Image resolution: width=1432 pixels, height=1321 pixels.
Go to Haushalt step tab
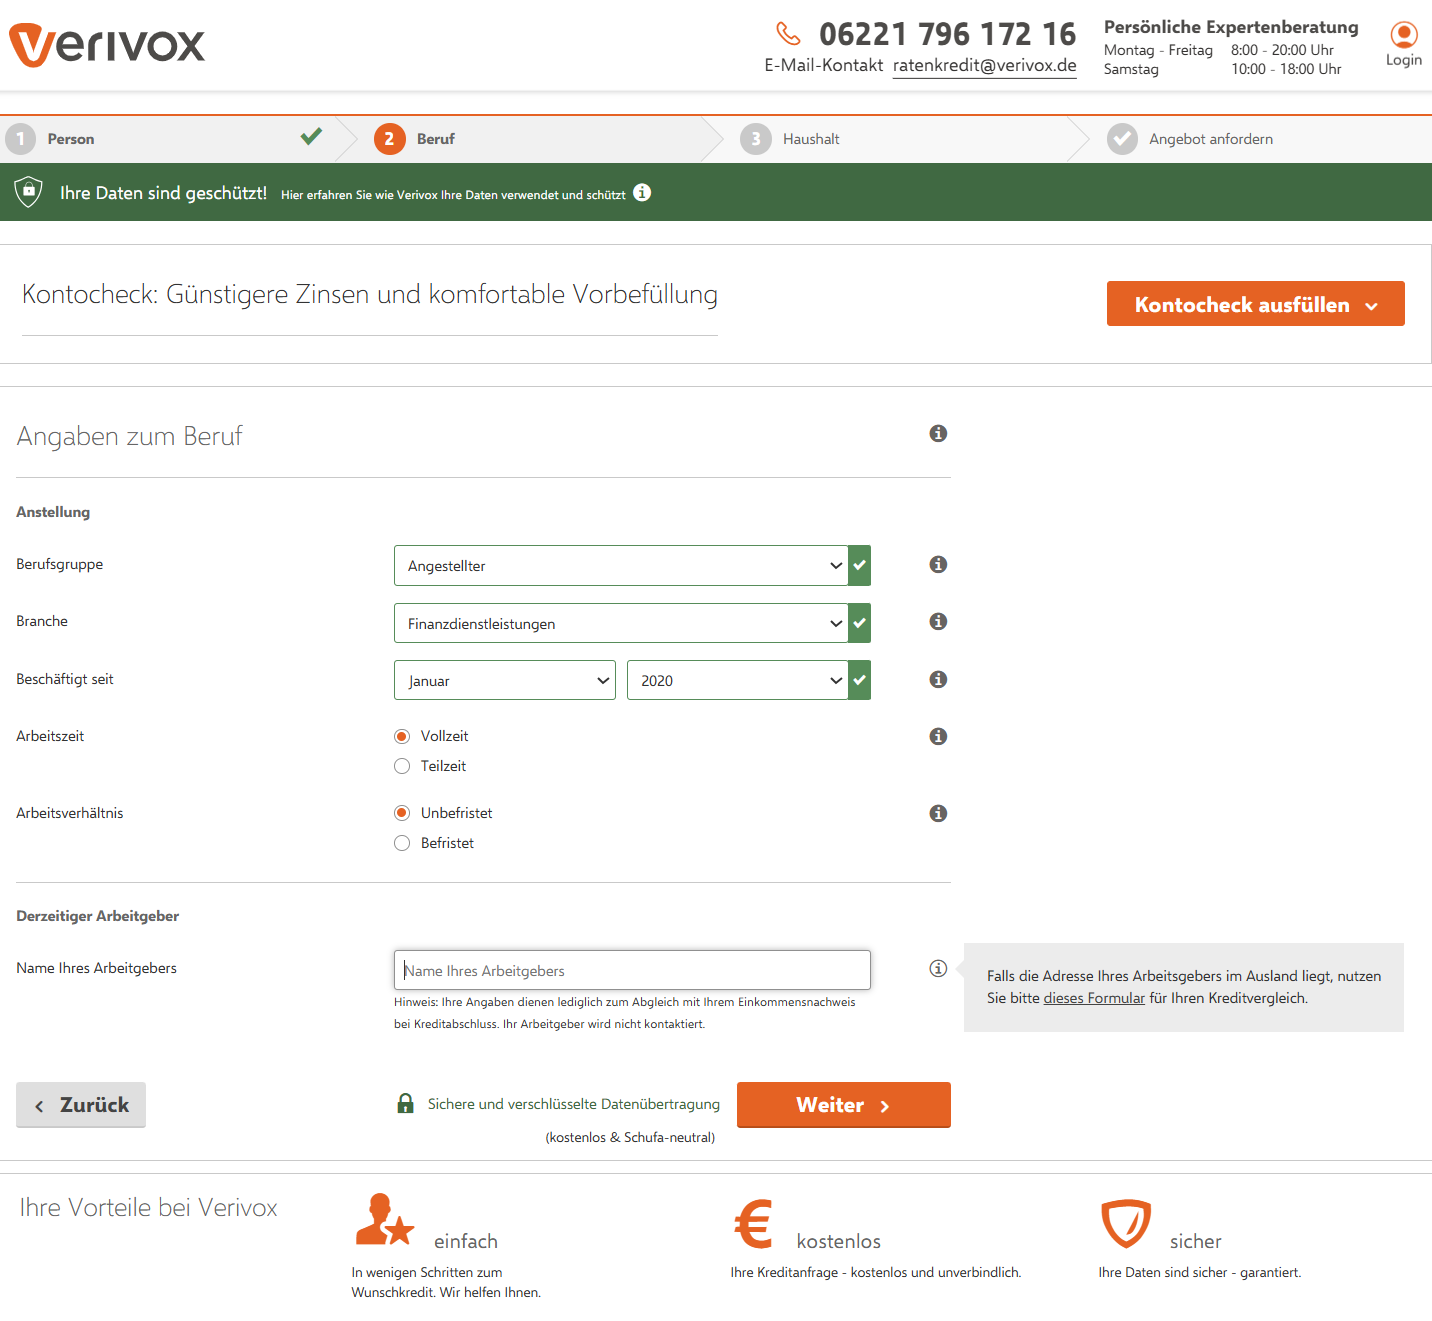pyautogui.click(x=810, y=139)
